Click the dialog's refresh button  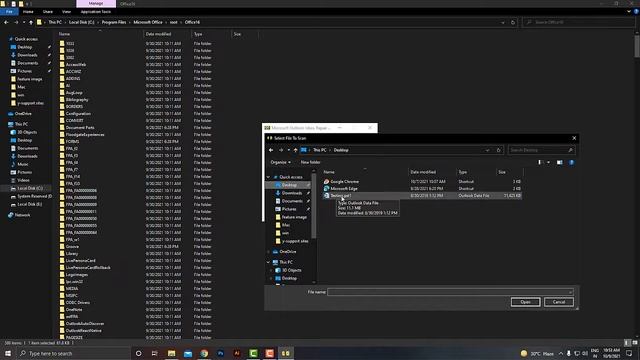point(498,150)
